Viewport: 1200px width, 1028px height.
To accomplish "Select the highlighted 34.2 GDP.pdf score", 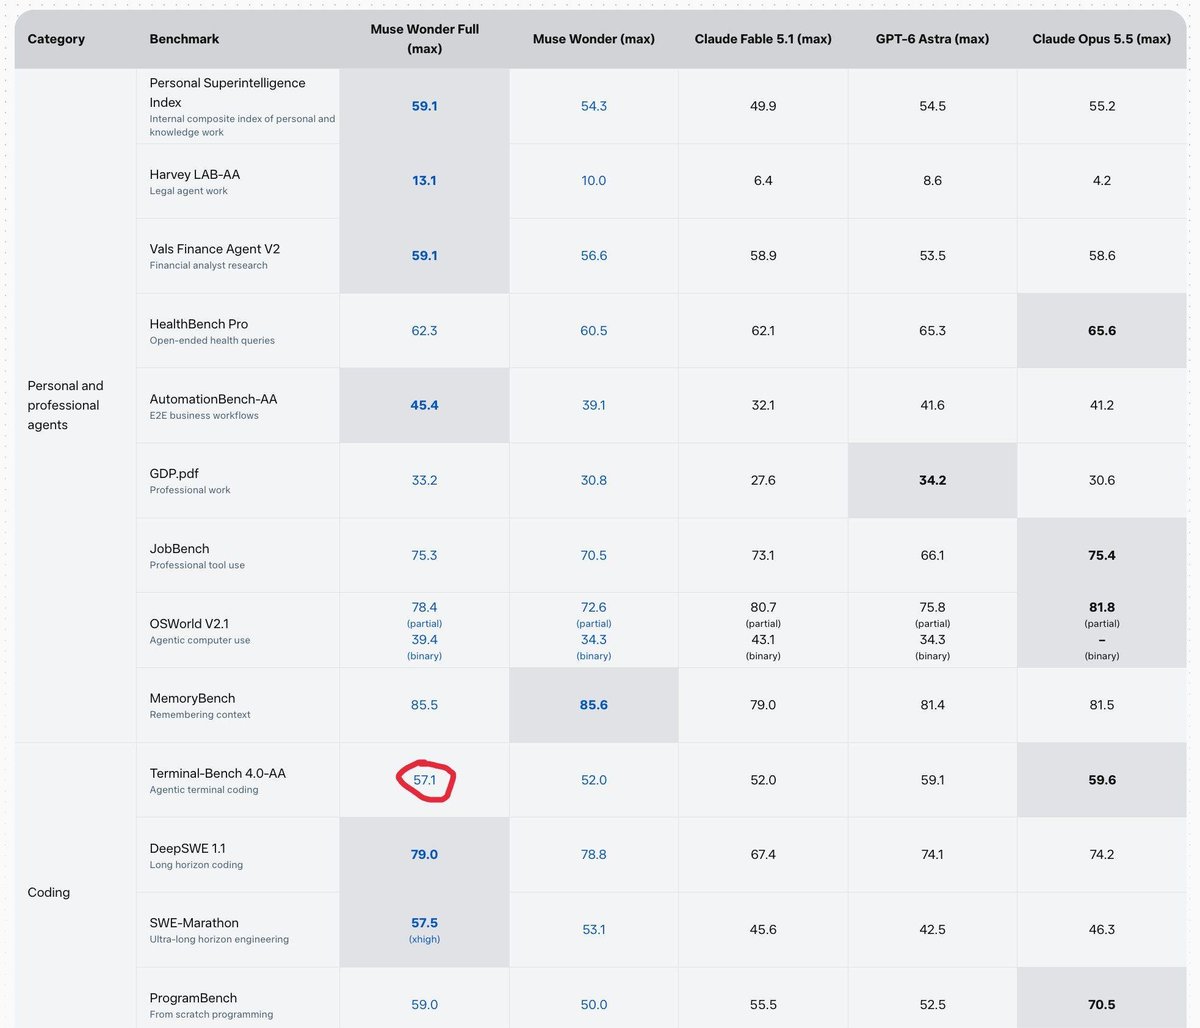I will point(932,480).
